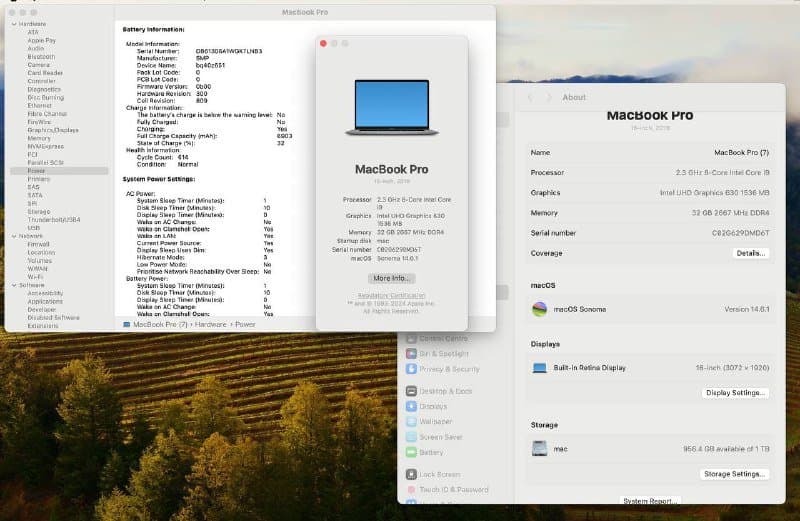
Task: Open More Info… in About This Mac
Action: (391, 278)
